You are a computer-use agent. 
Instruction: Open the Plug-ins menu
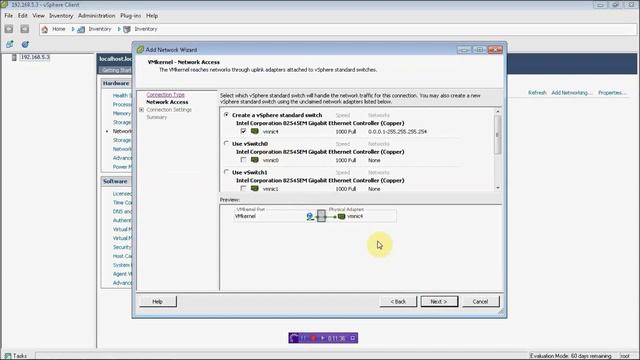[x=130, y=16]
